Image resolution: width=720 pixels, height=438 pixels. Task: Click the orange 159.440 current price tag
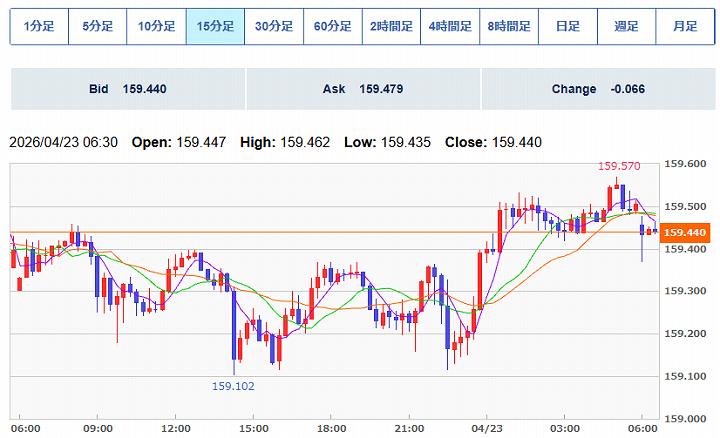click(685, 232)
